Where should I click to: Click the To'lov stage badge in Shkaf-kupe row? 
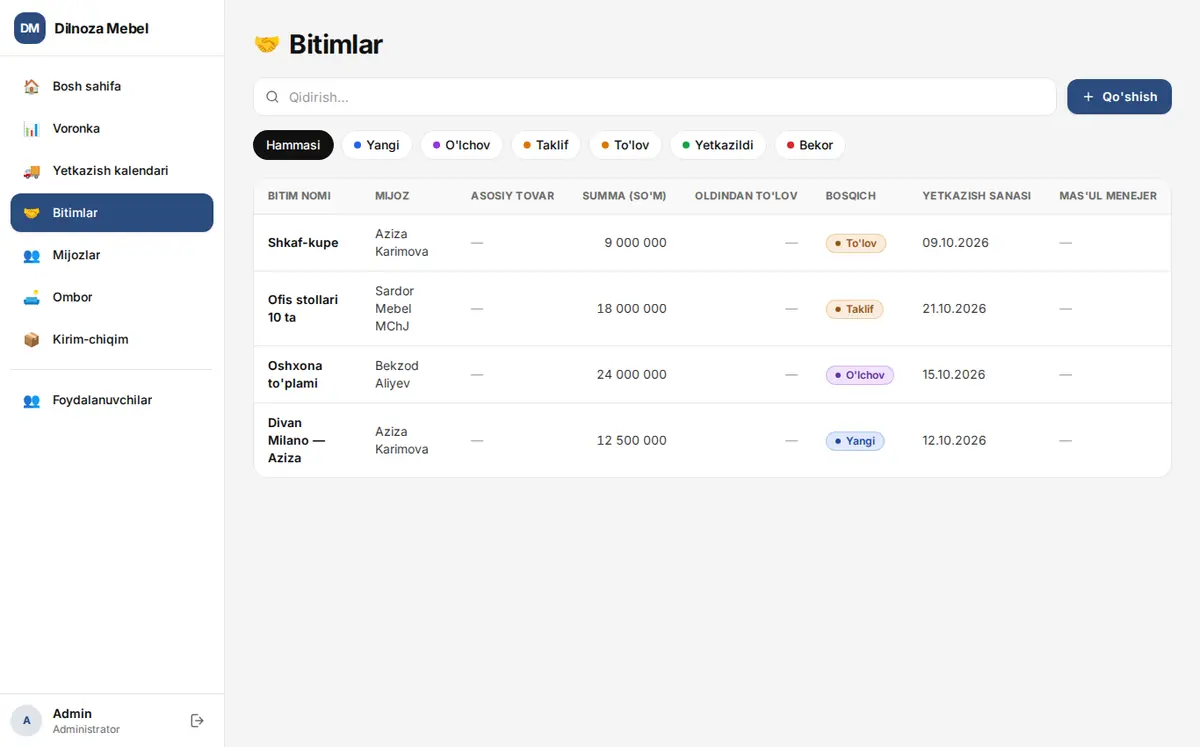click(856, 243)
